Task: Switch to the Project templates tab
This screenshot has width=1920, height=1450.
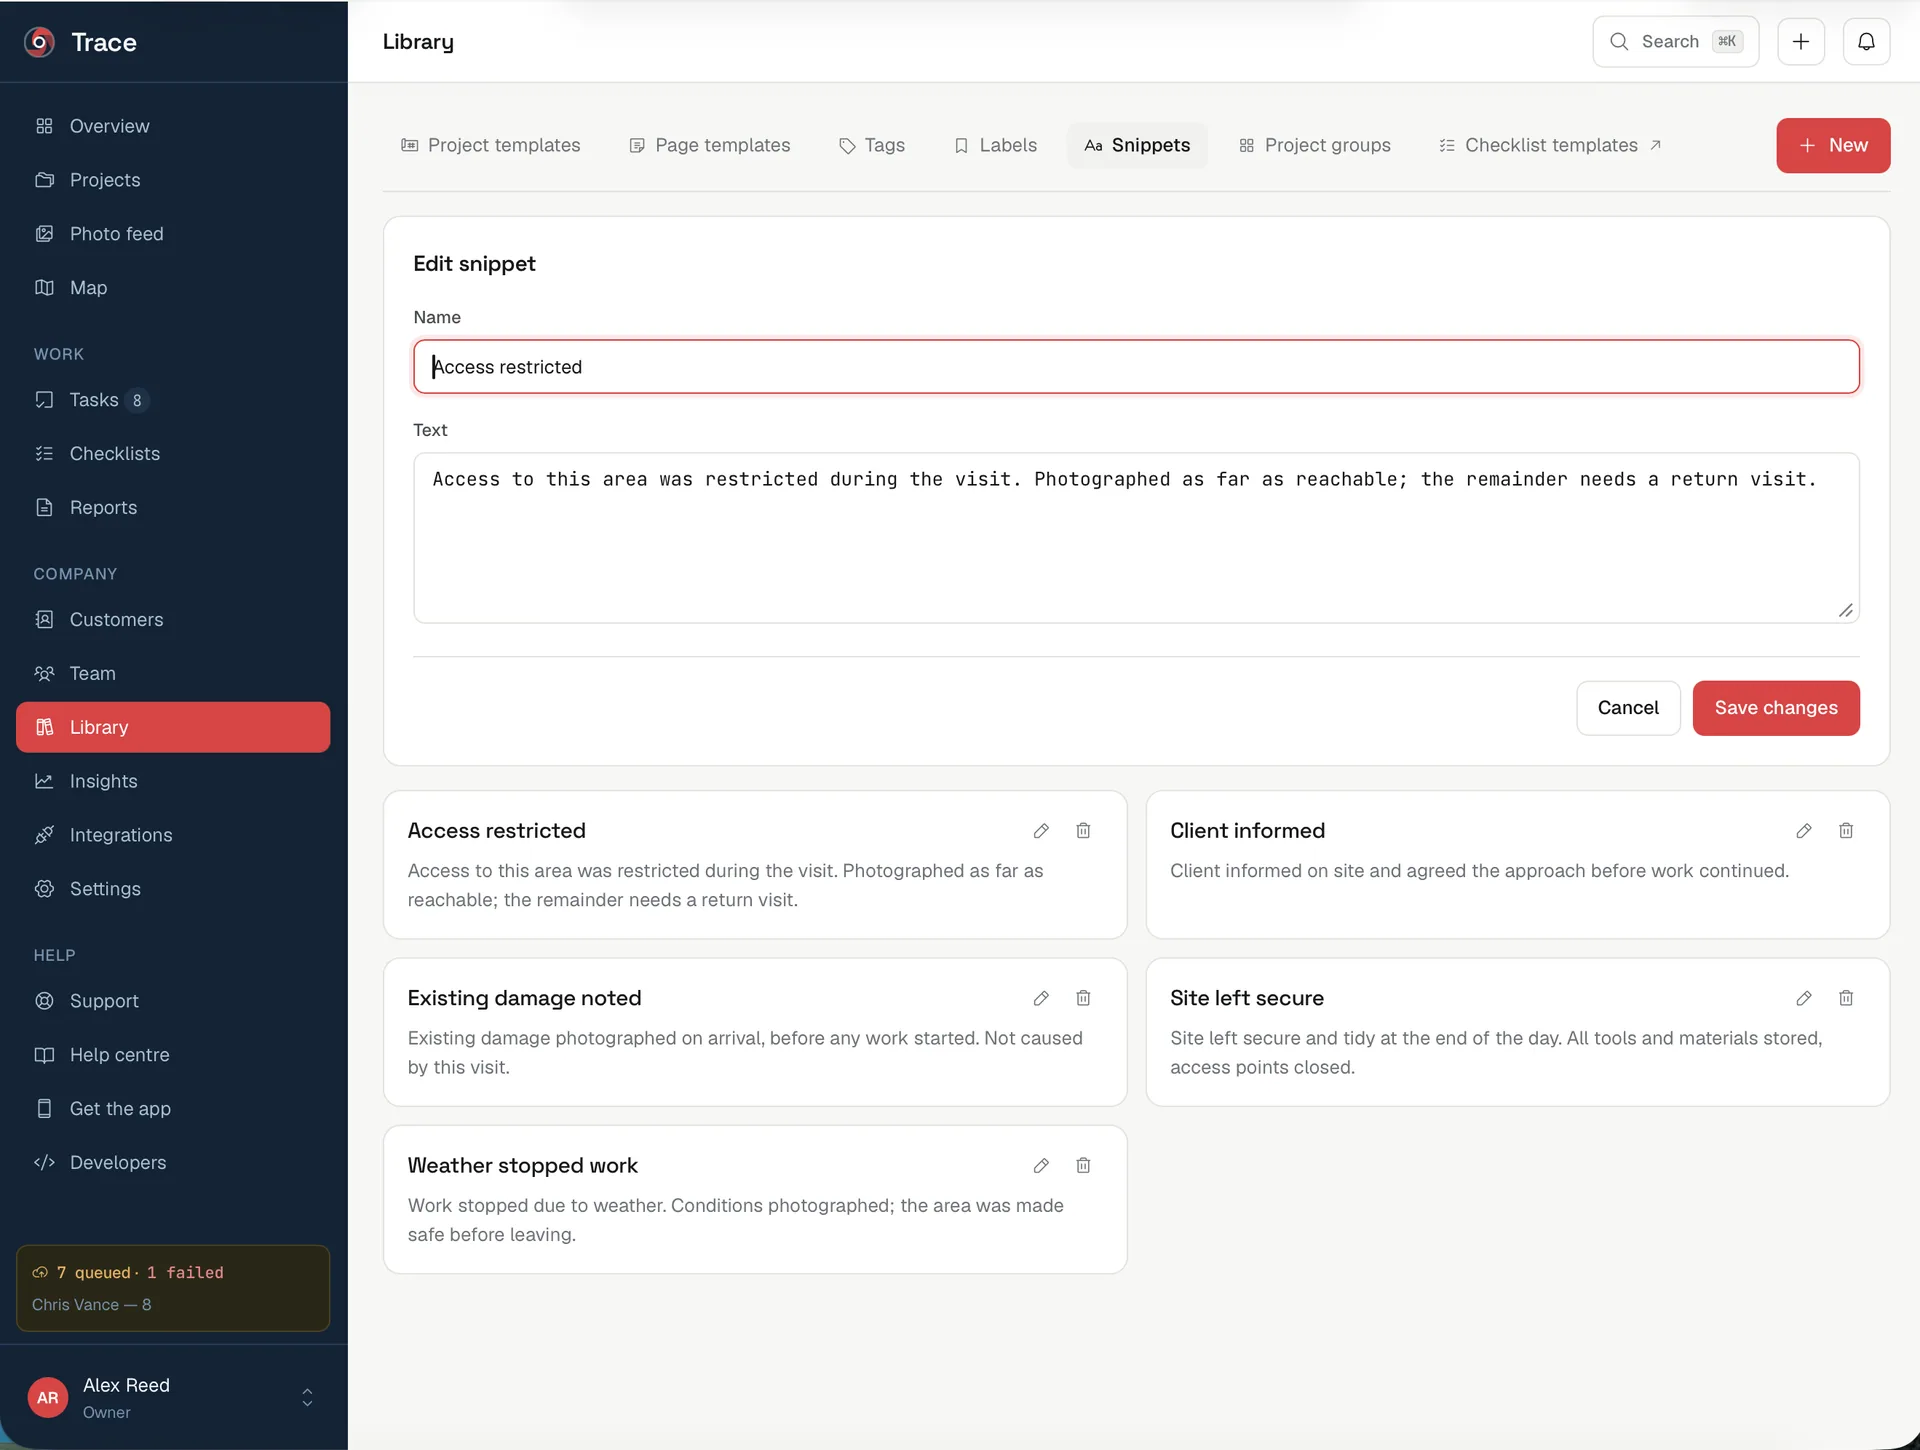Action: coord(490,146)
